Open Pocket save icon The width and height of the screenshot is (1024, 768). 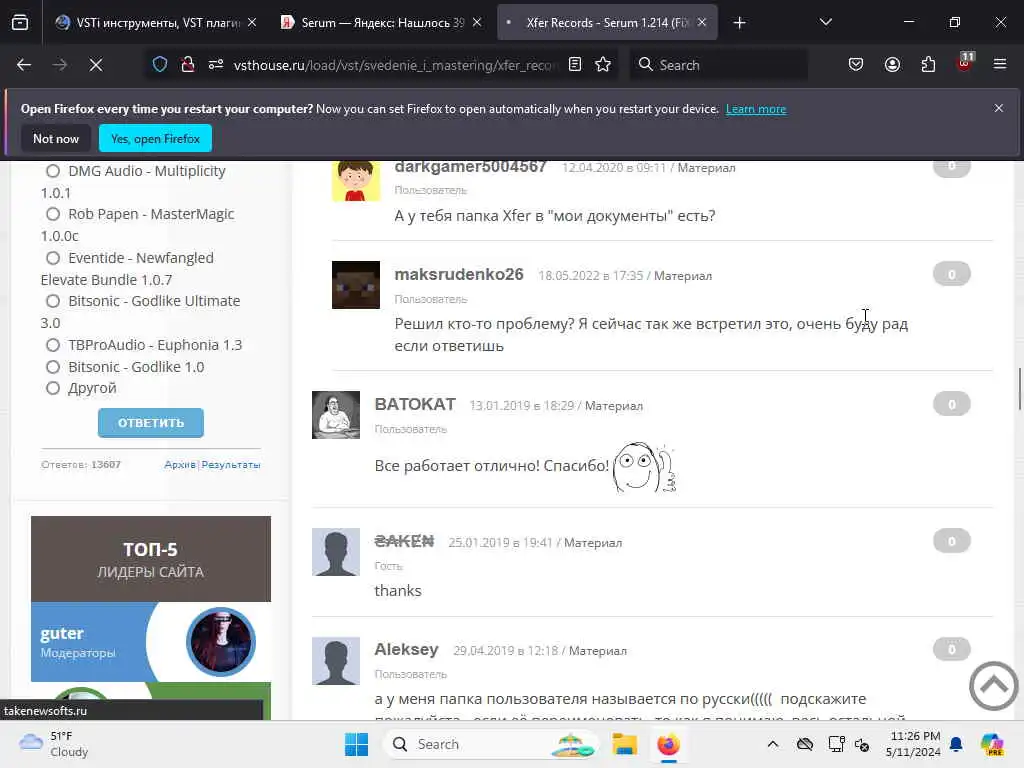click(x=856, y=65)
